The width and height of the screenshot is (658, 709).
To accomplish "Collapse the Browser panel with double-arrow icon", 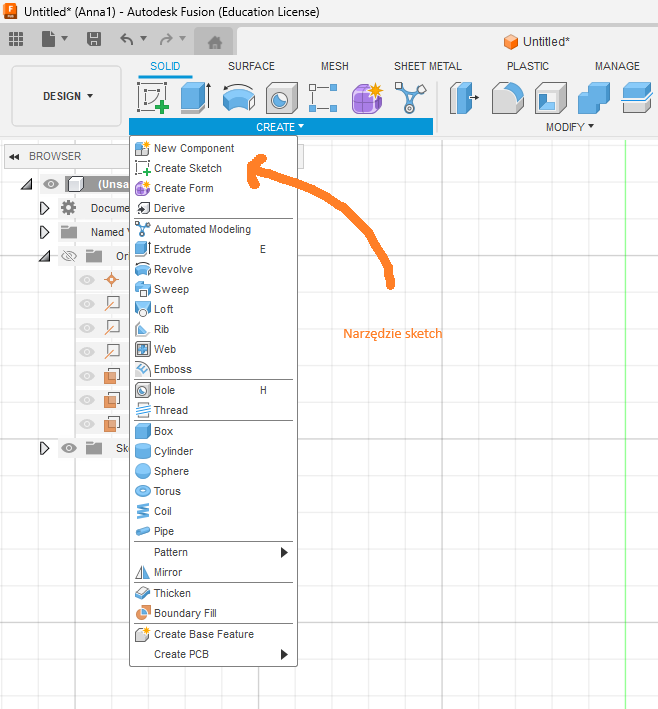I will click(x=14, y=157).
